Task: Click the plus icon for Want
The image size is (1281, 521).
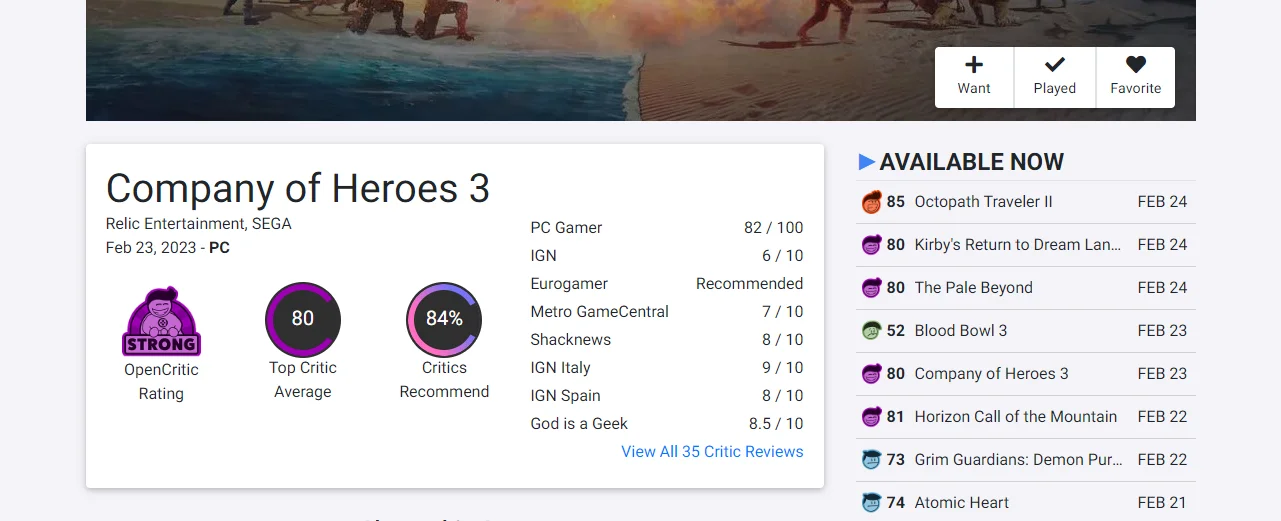Action: (x=974, y=66)
